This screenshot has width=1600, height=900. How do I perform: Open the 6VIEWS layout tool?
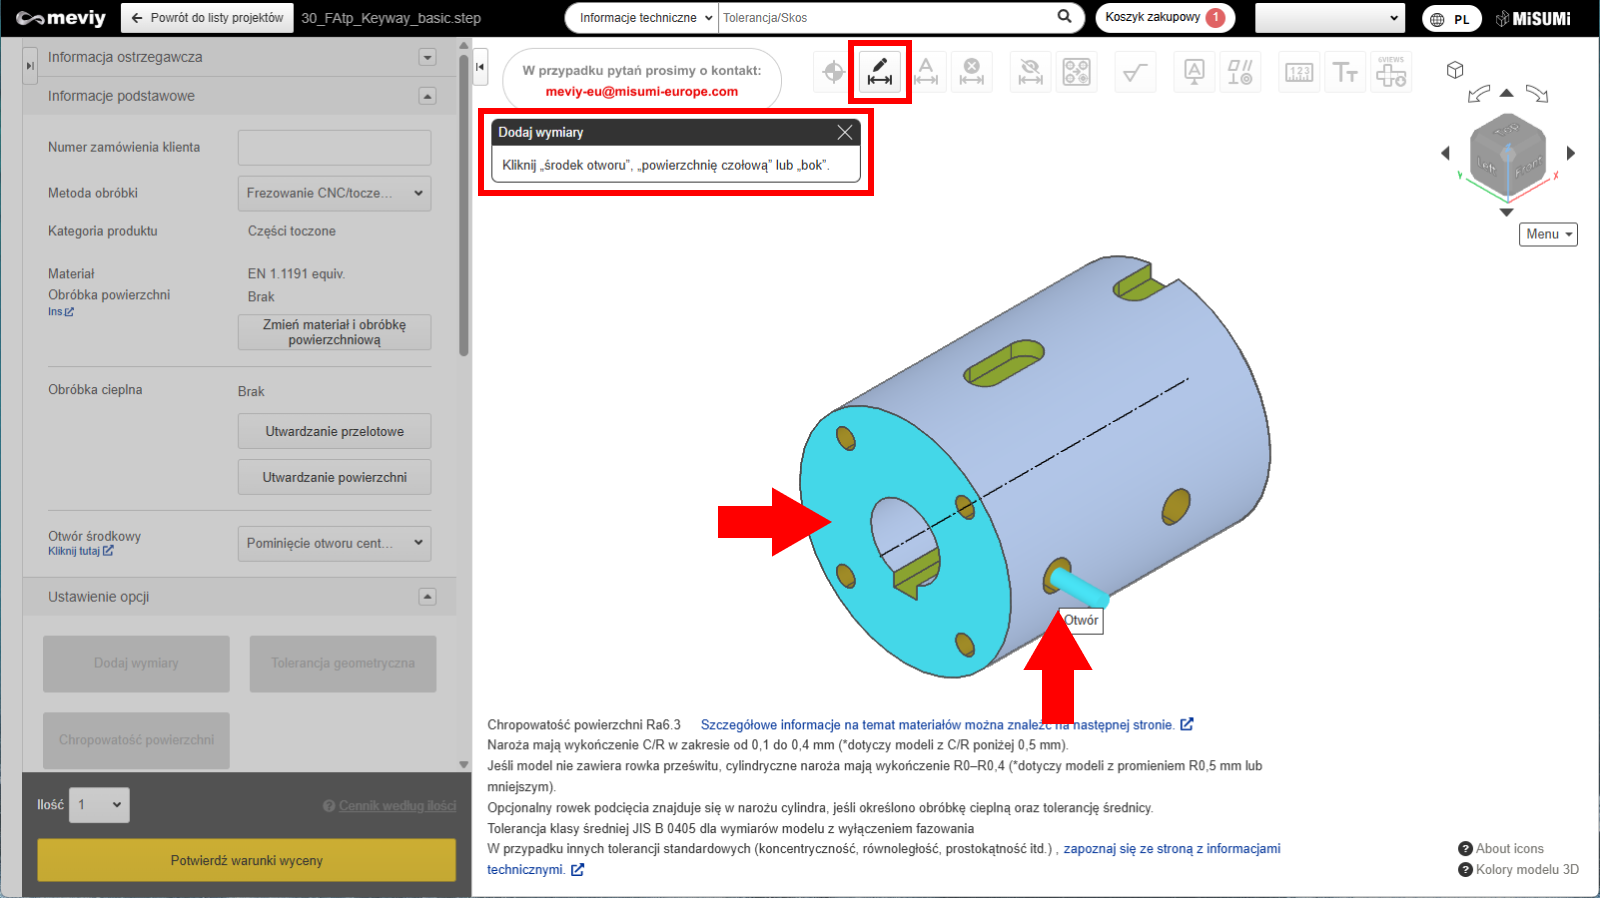1391,72
